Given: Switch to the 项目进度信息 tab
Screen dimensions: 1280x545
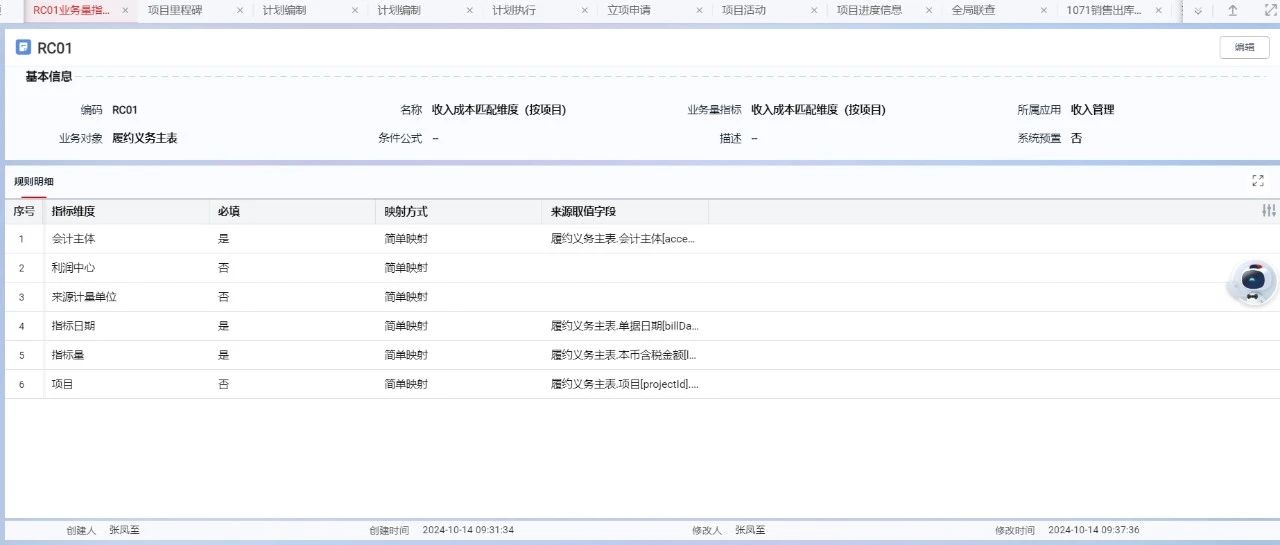Looking at the screenshot, I should pyautogui.click(x=869, y=11).
